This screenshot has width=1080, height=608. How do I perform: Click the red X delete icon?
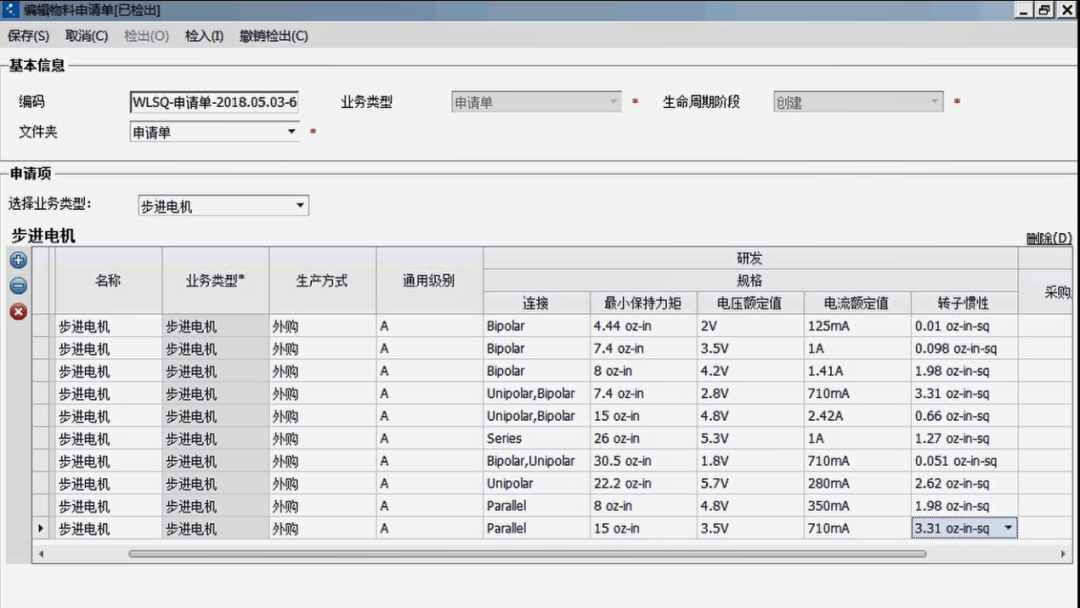(x=18, y=312)
